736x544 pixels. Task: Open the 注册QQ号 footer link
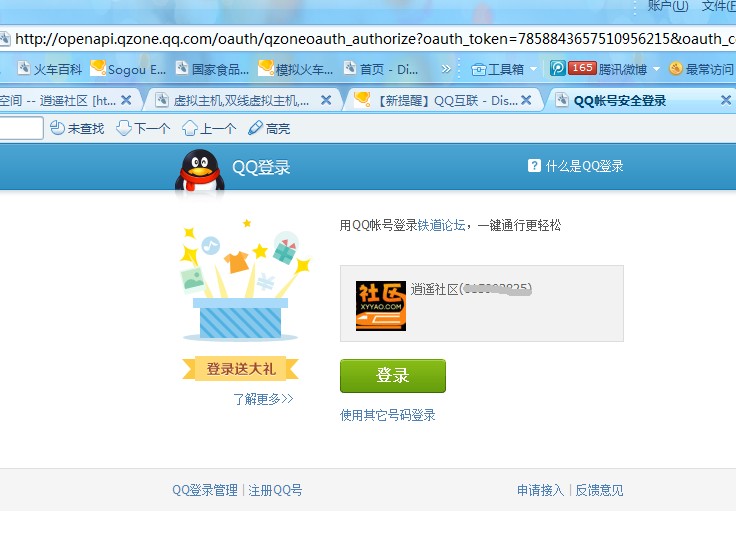pos(275,490)
